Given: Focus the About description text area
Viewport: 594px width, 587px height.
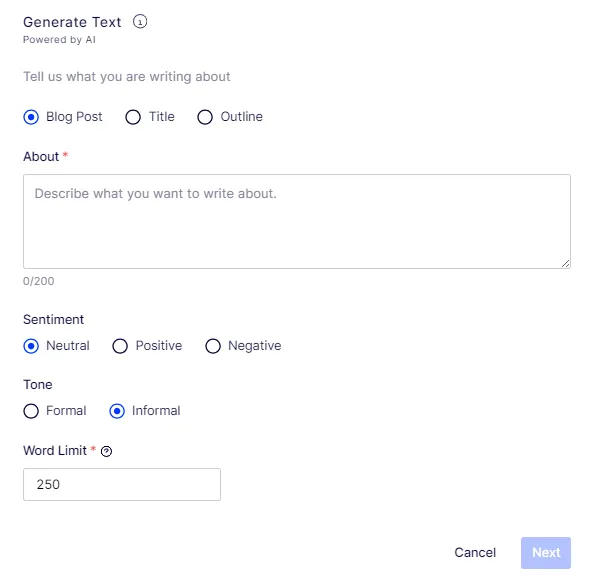Looking at the screenshot, I should click(297, 222).
